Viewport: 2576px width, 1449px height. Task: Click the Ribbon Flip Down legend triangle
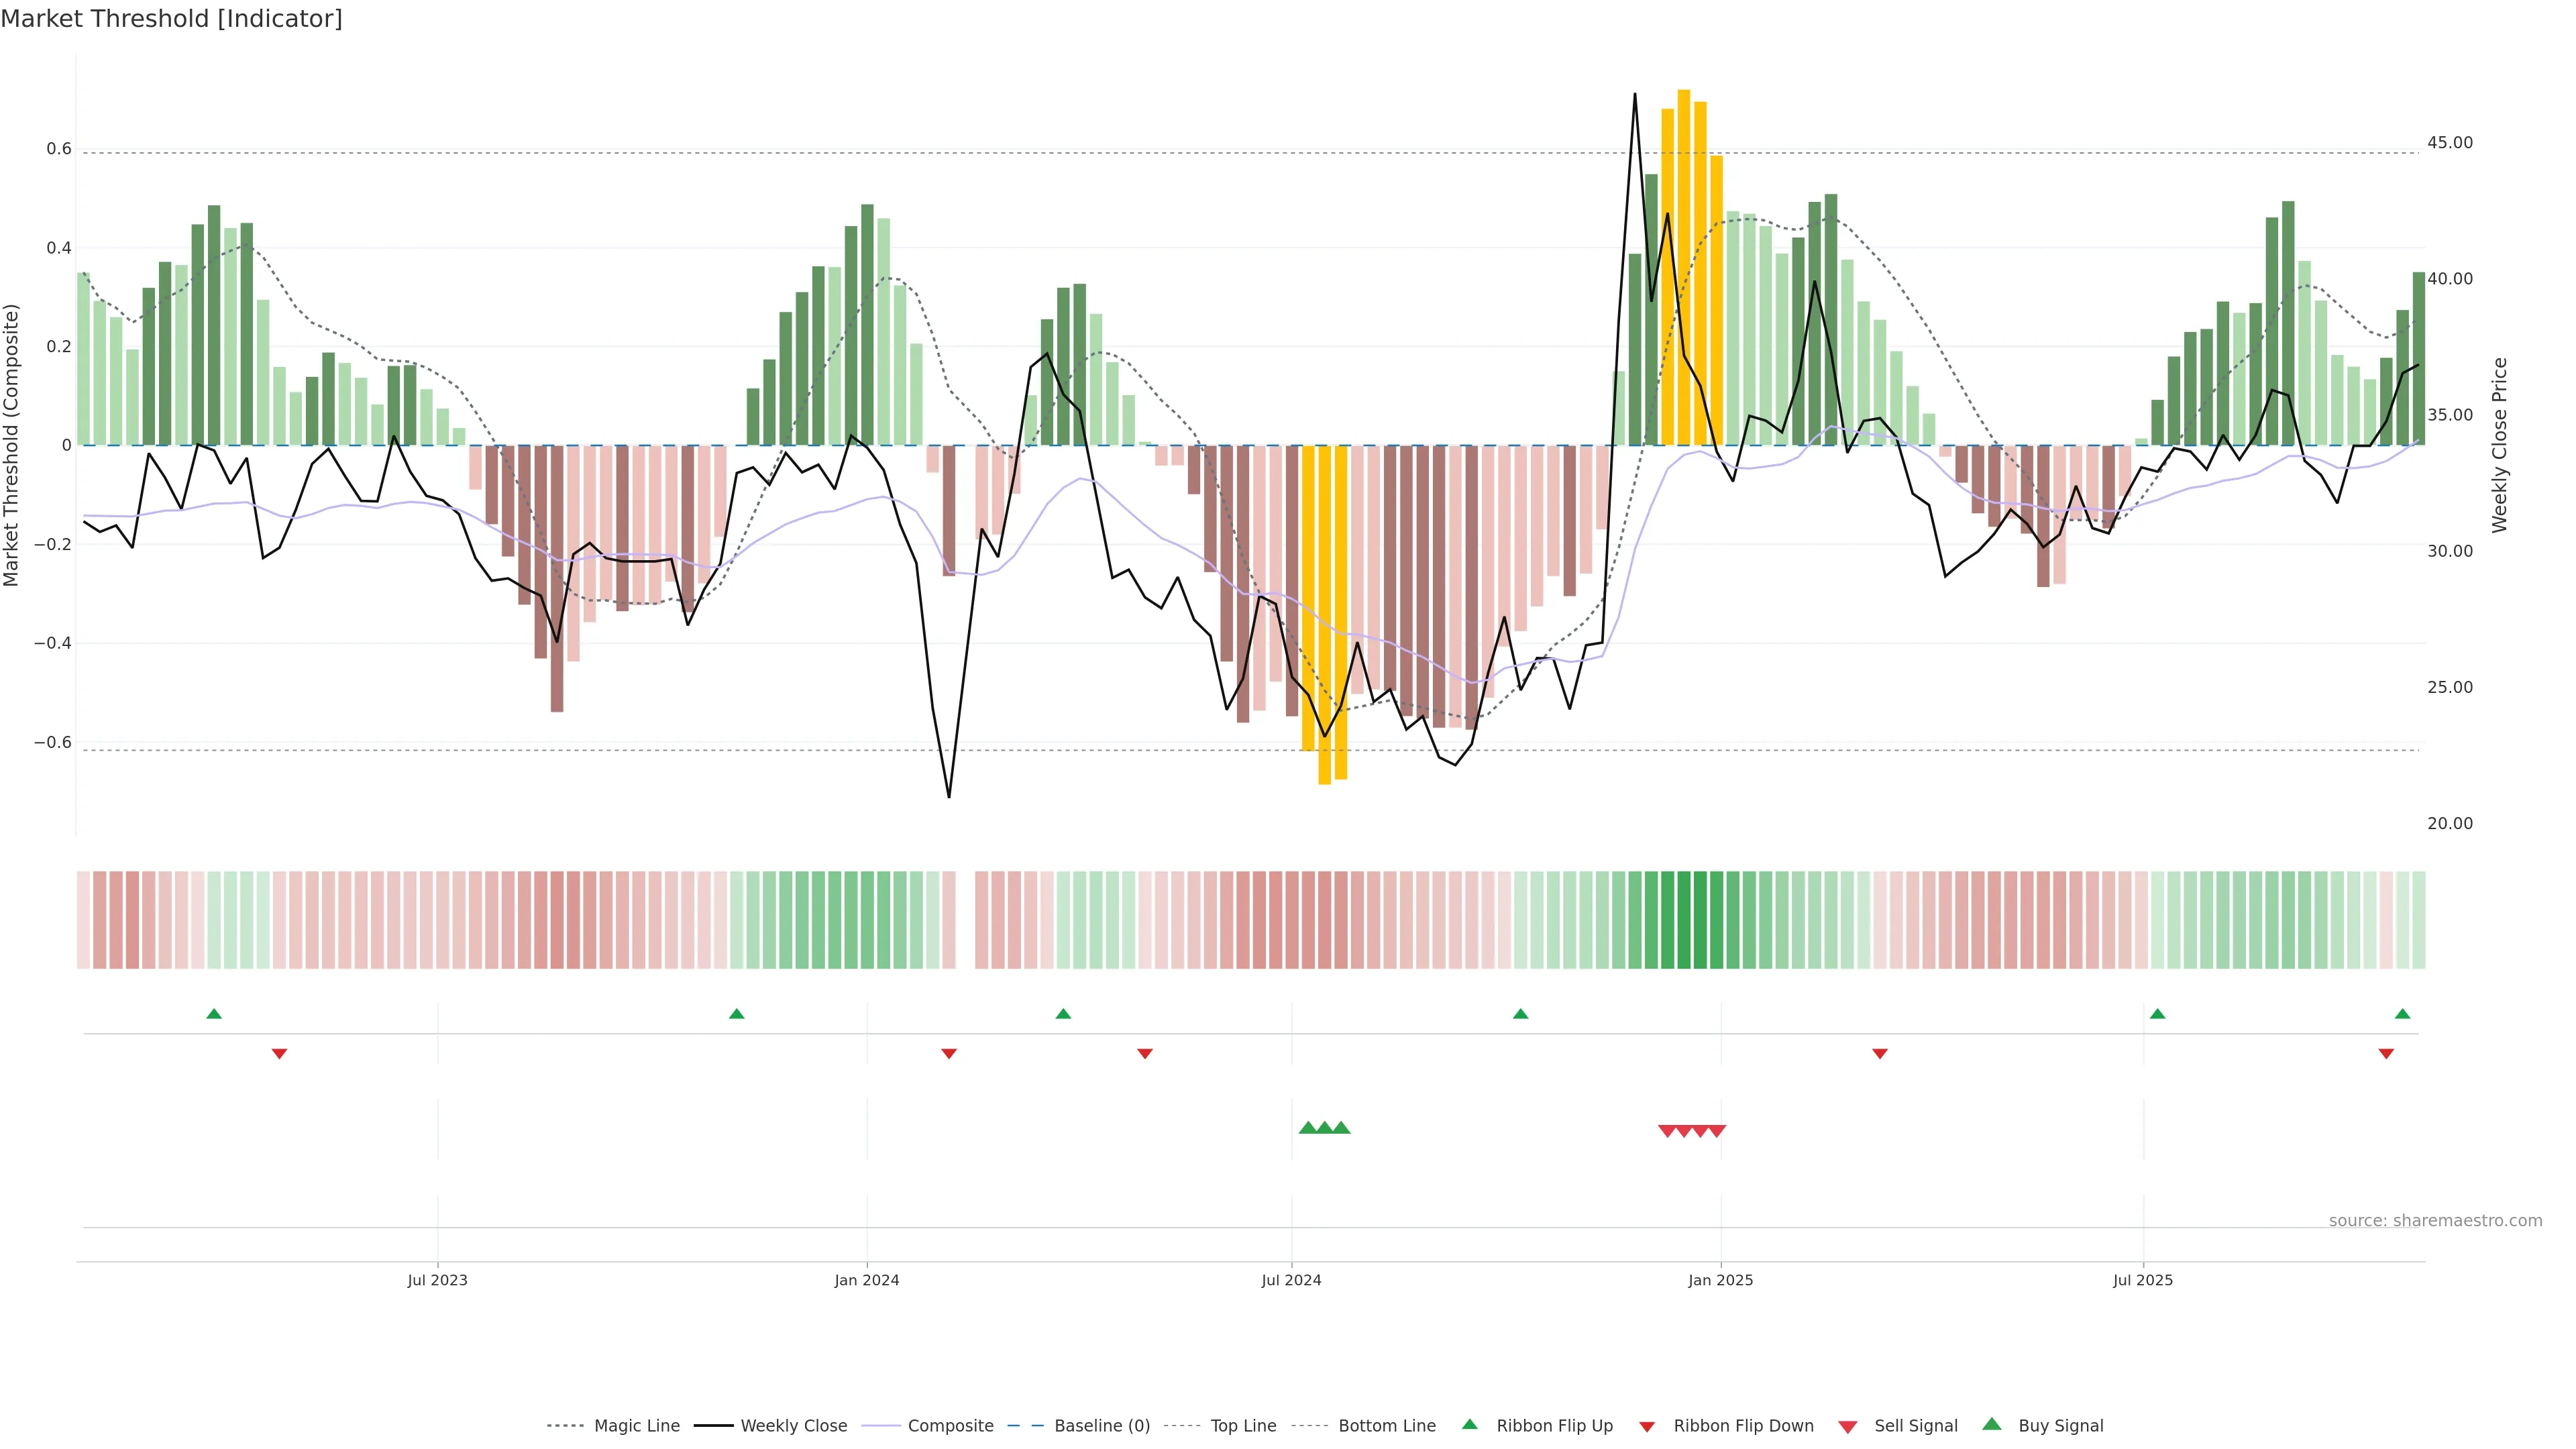tap(1647, 1426)
